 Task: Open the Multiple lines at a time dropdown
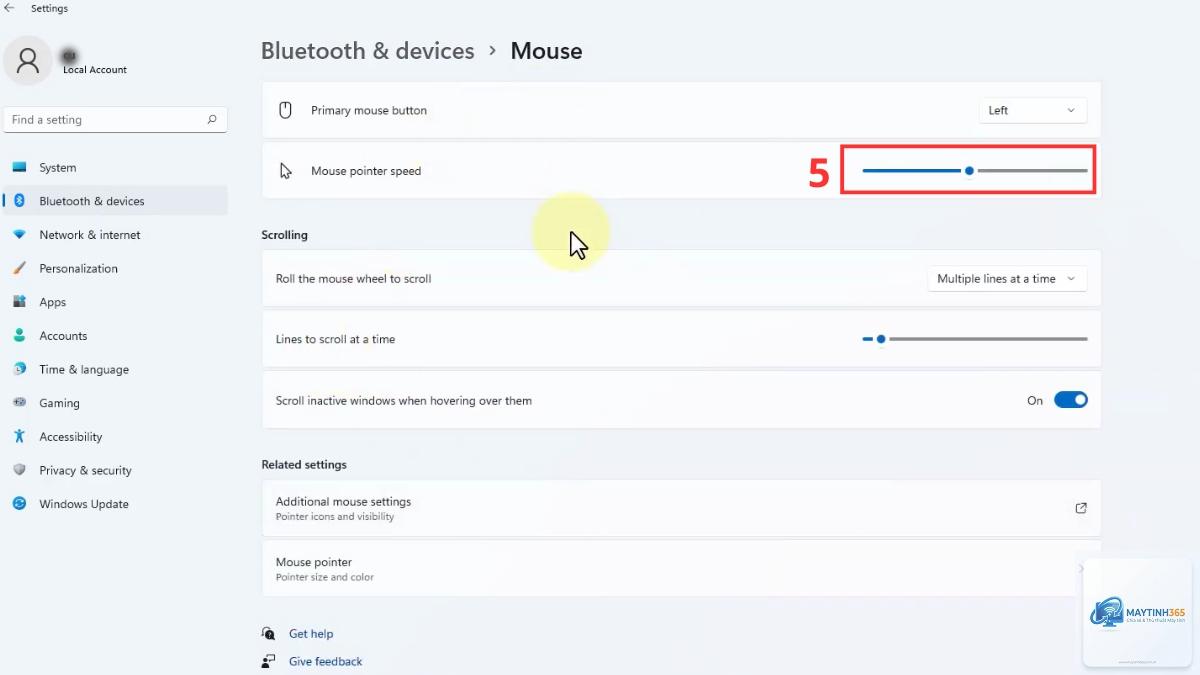[1007, 279]
